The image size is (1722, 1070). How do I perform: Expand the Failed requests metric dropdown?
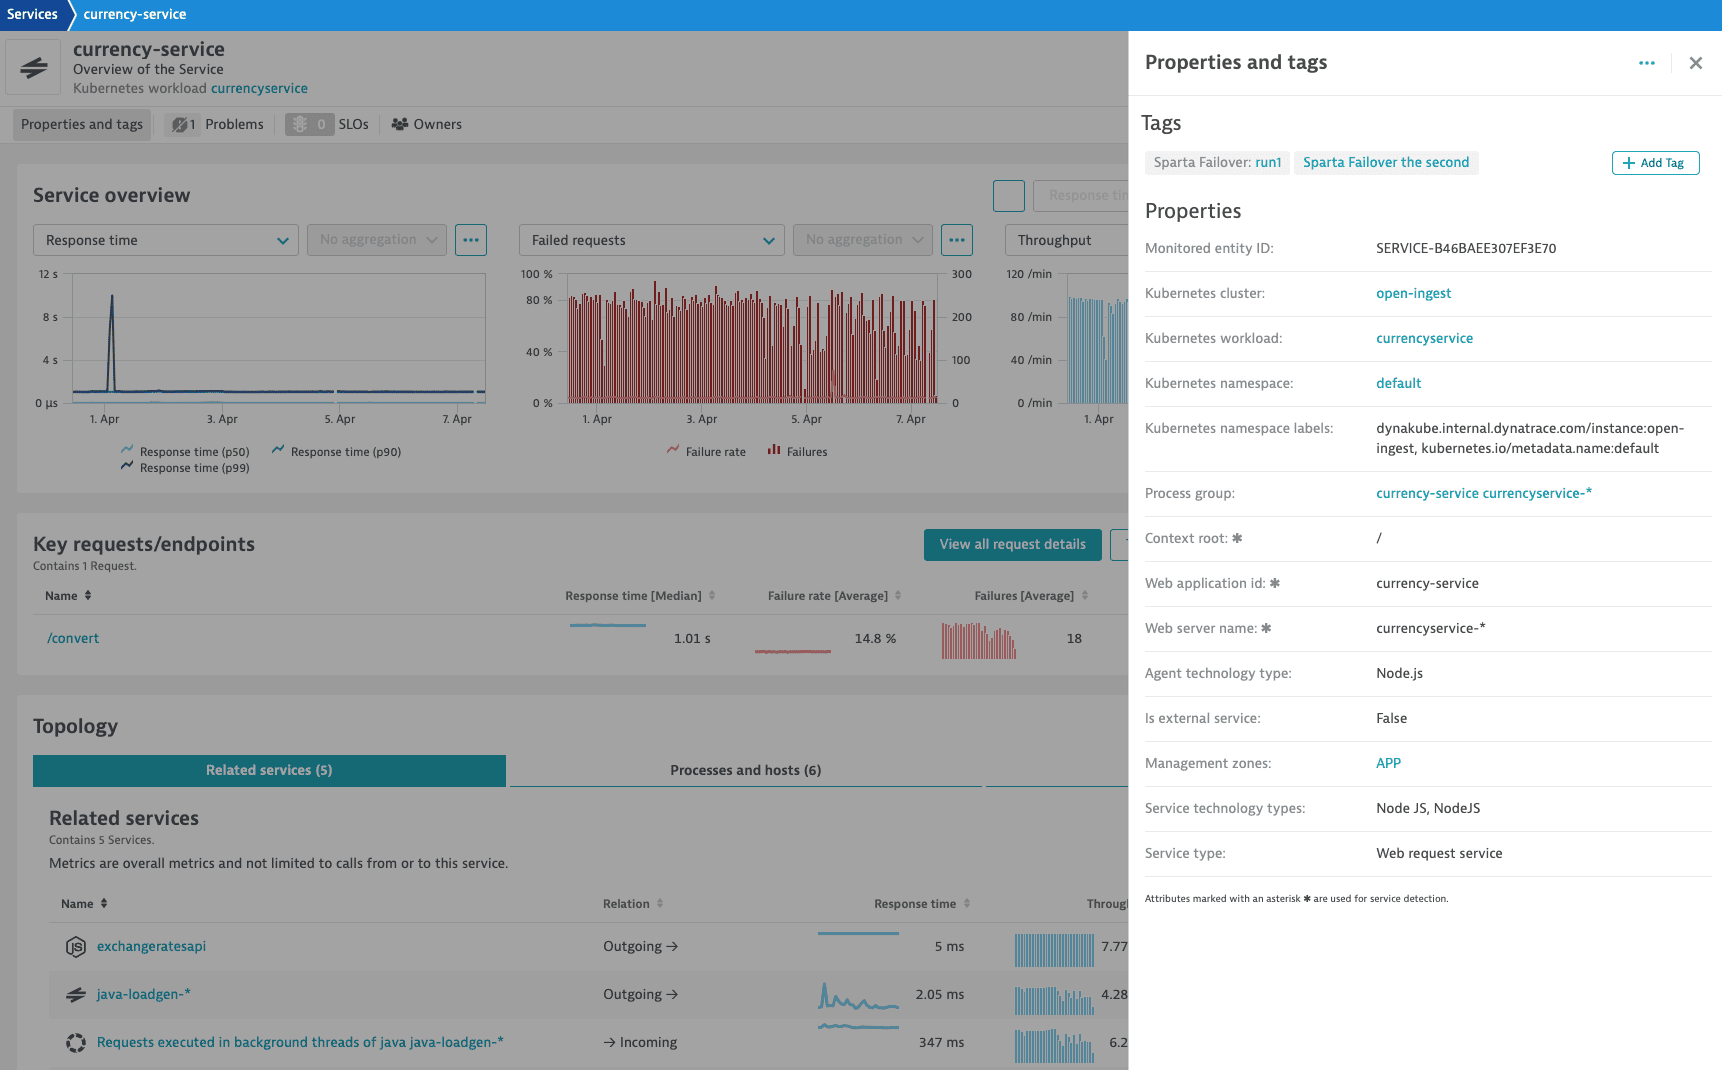click(x=652, y=240)
